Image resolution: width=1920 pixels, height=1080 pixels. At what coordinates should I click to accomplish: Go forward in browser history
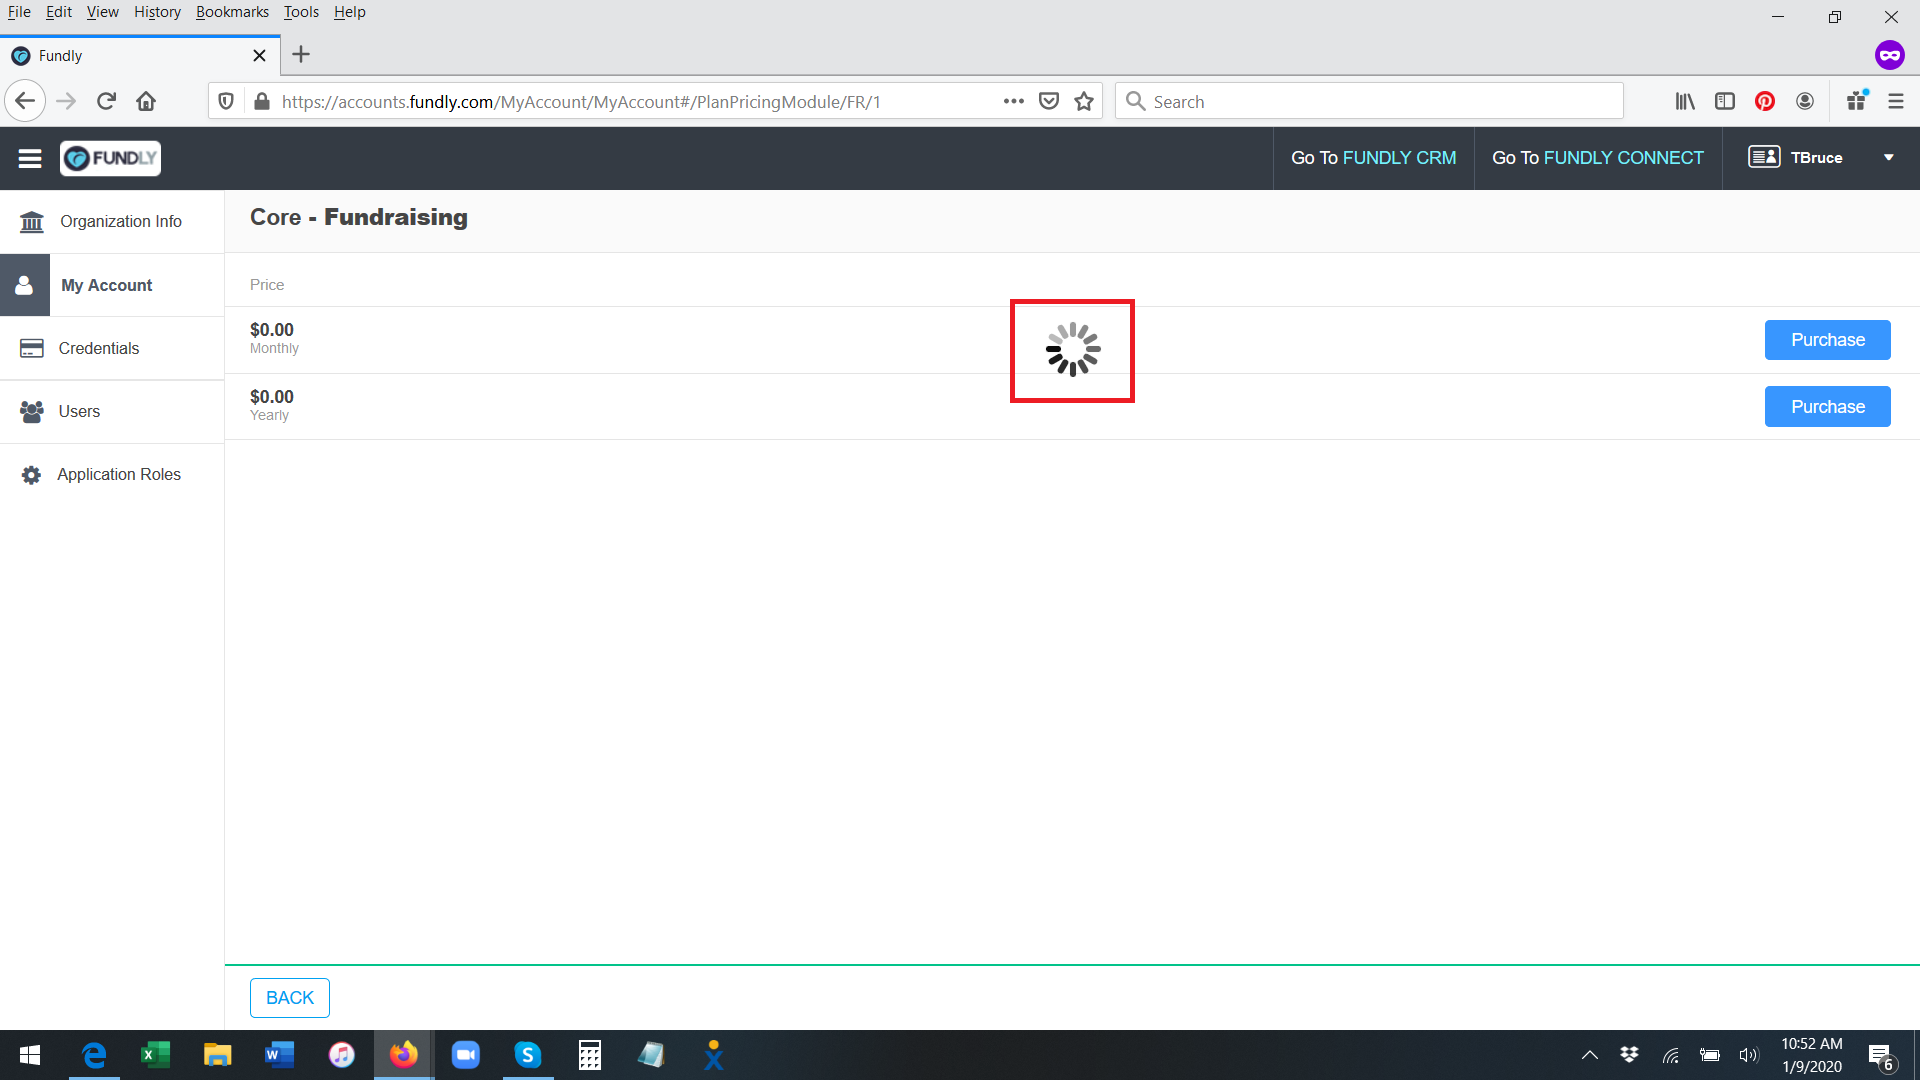point(66,101)
